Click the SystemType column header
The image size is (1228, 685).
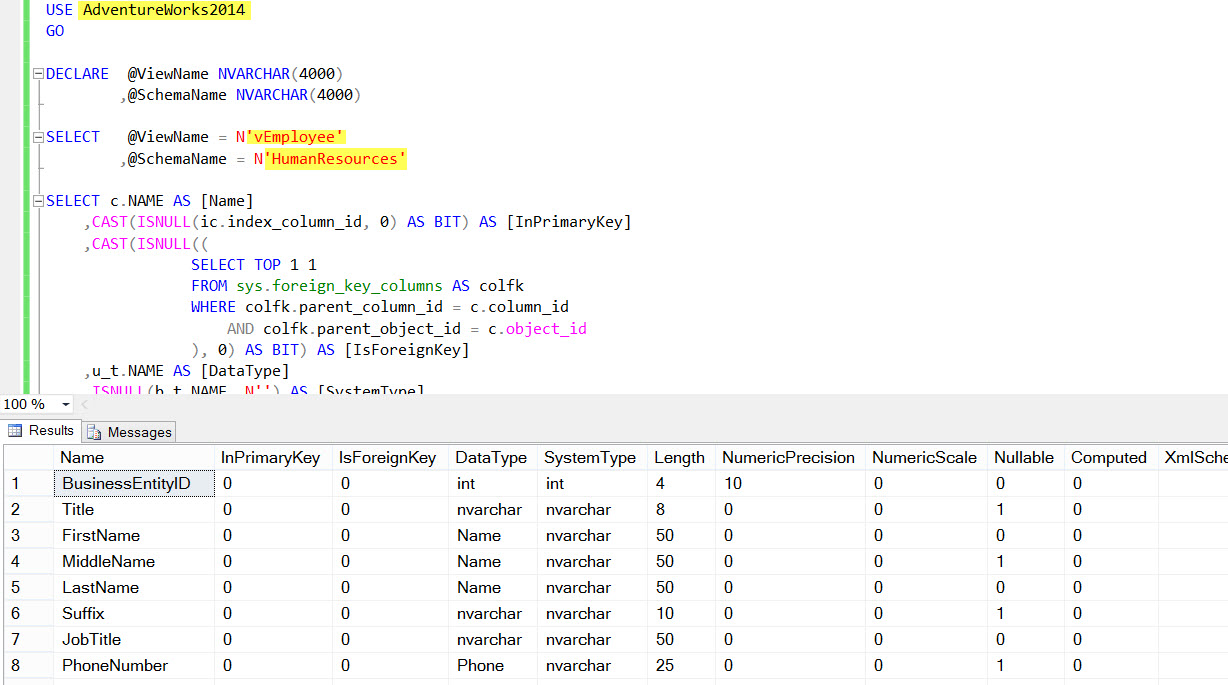592,457
